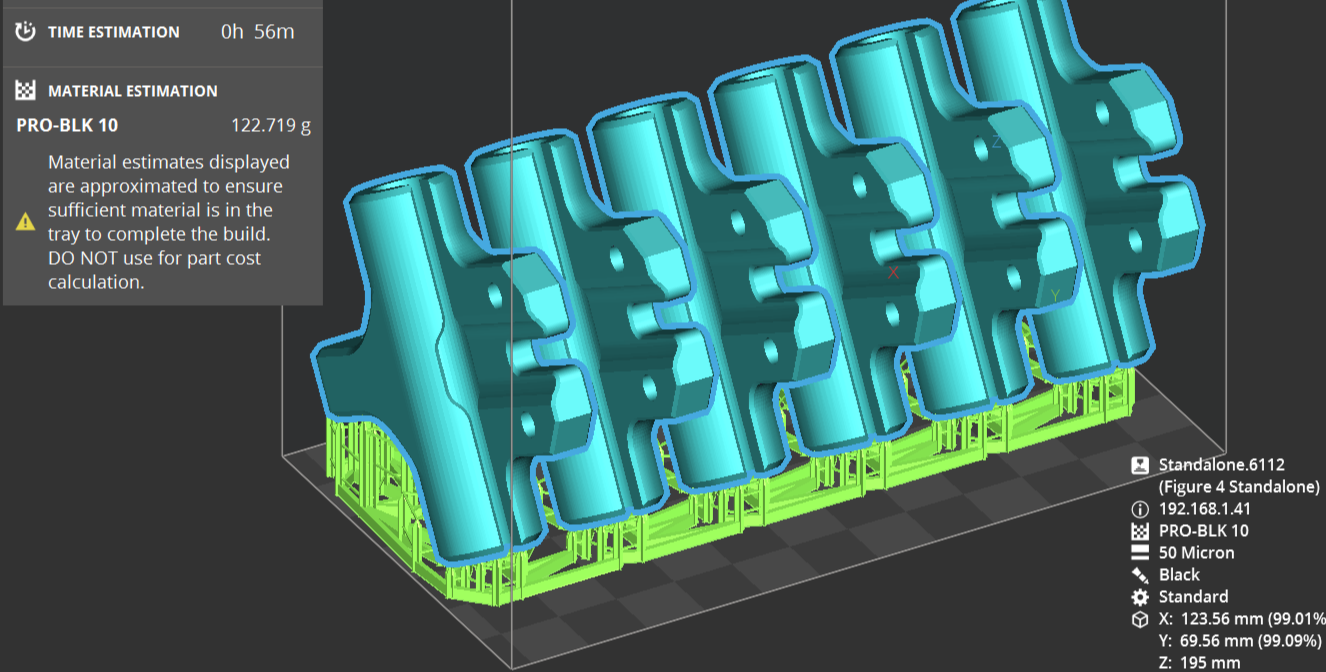Click the build volume cube icon beside X dimension
The width and height of the screenshot is (1326, 672).
point(1139,619)
